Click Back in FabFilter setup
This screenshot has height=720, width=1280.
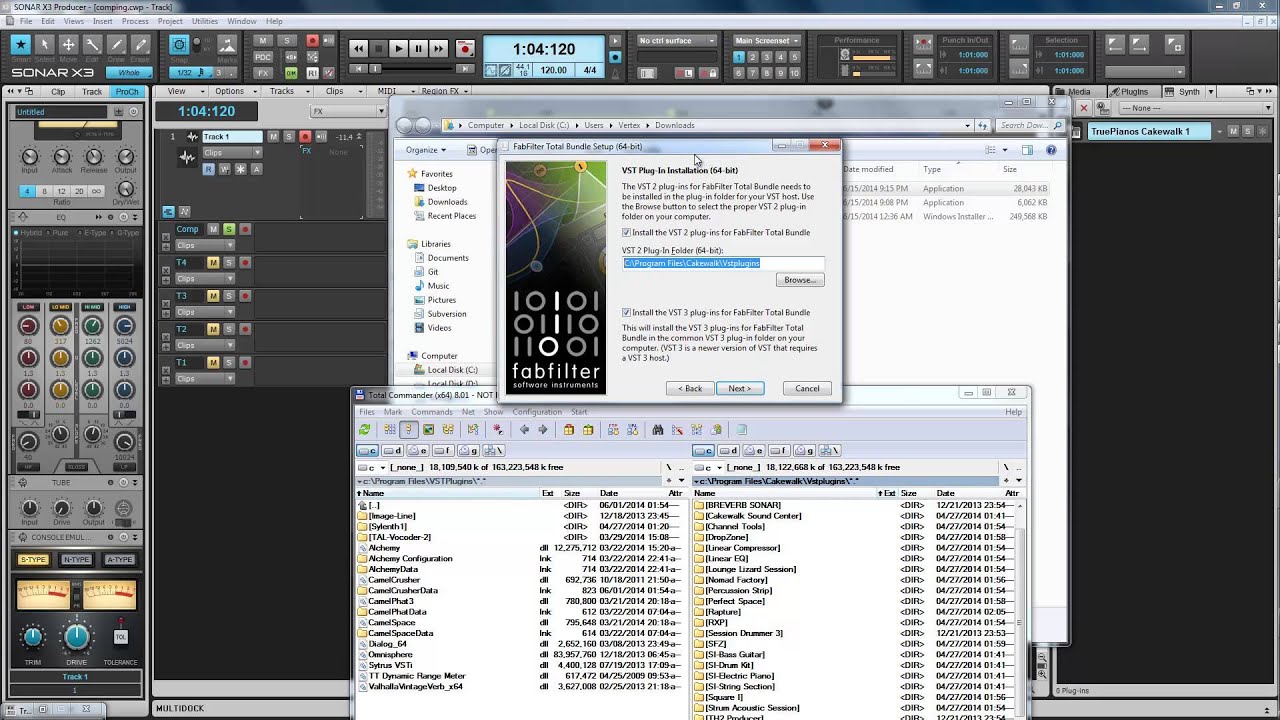point(690,388)
